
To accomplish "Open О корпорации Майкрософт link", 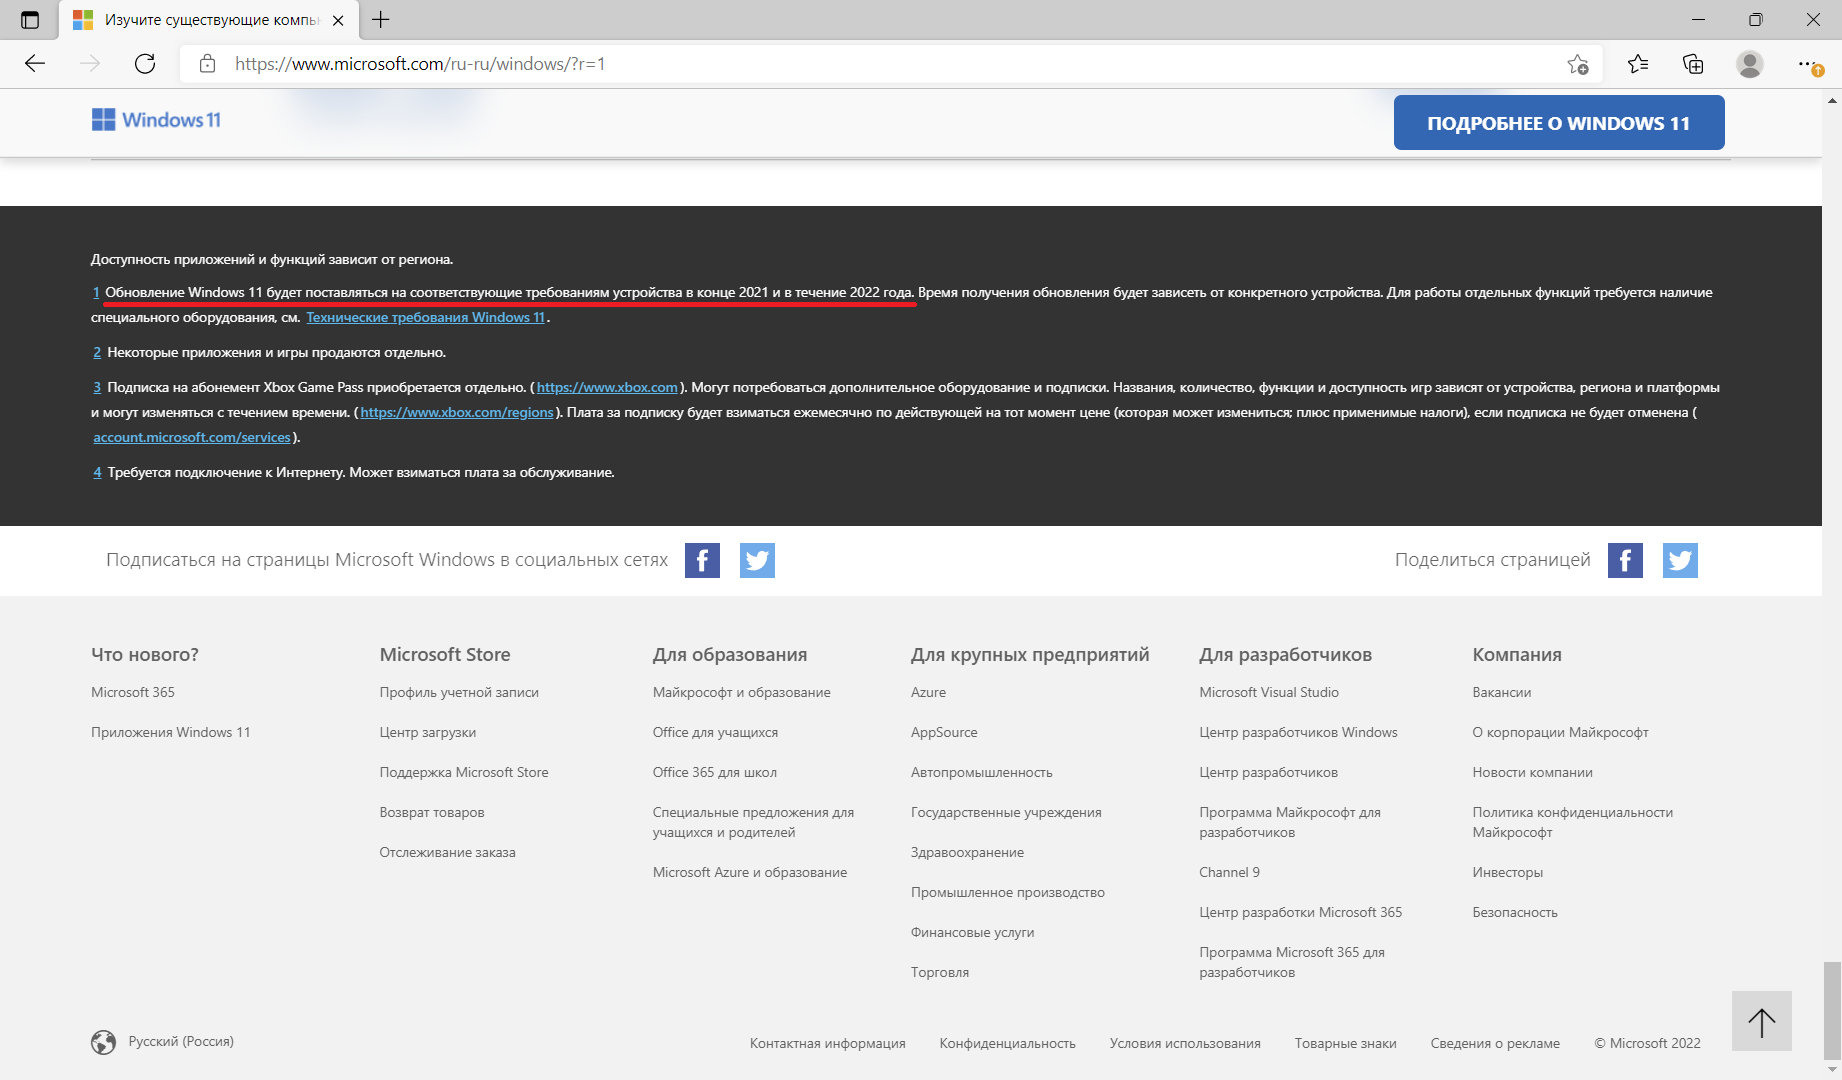I will (1560, 732).
